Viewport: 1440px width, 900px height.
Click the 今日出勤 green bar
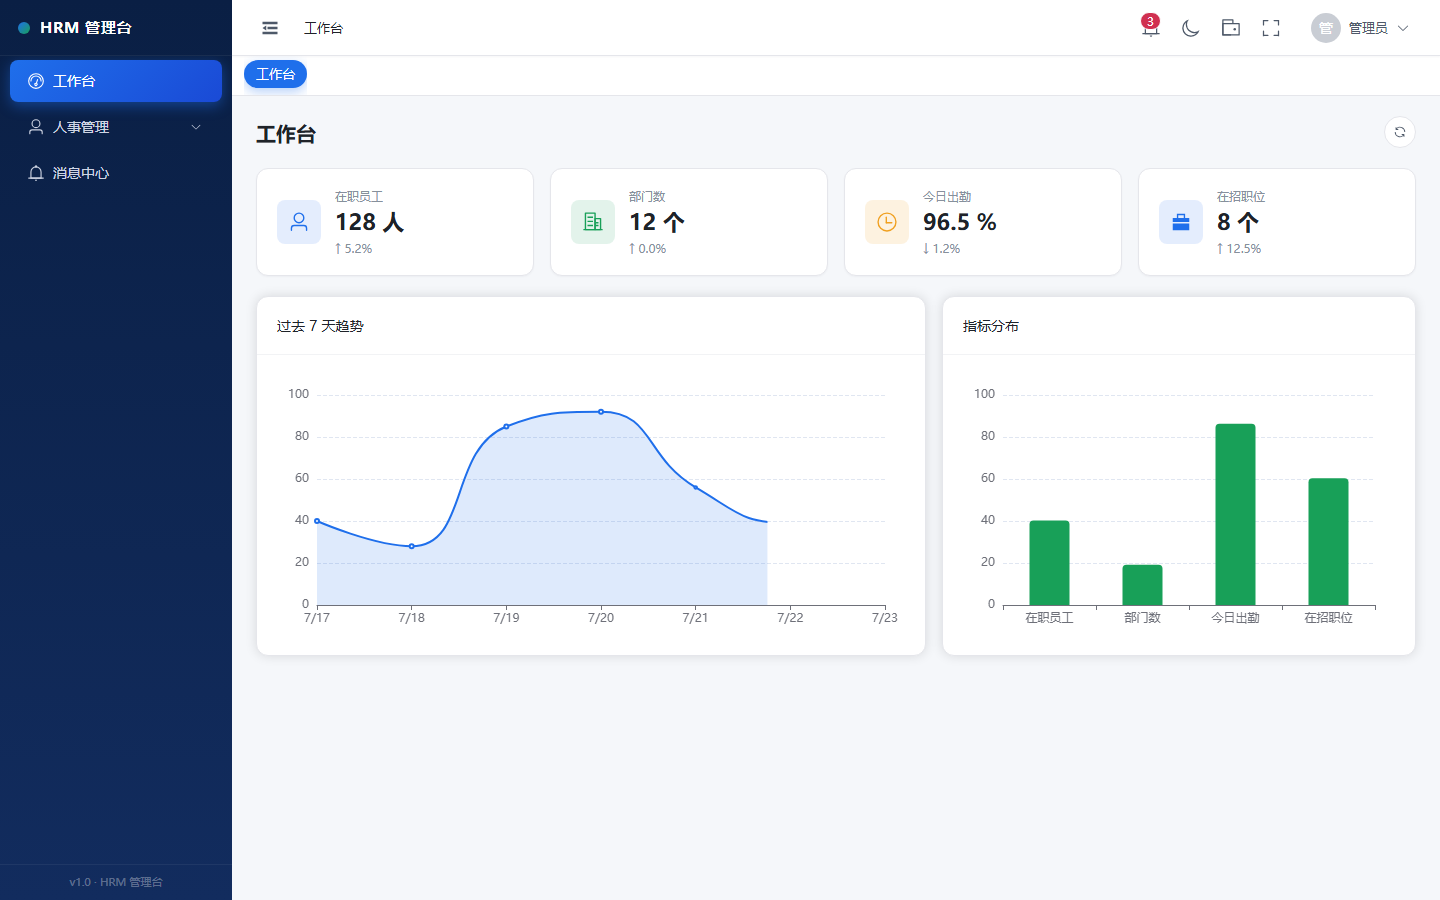1235,515
